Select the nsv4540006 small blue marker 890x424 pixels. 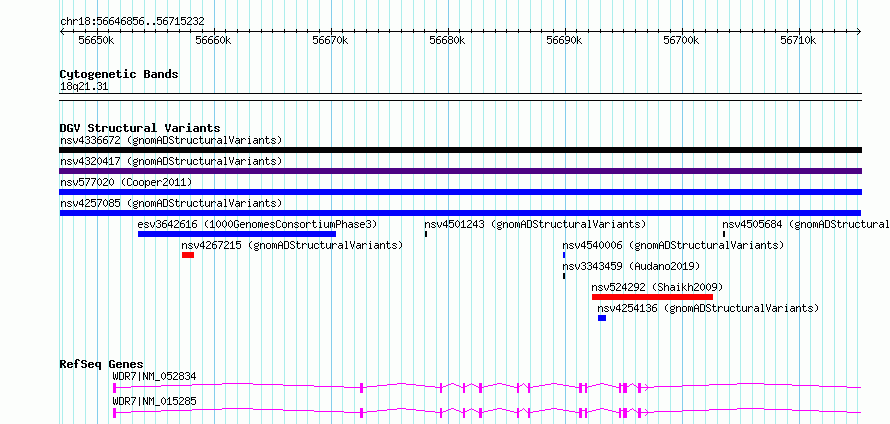[564, 255]
